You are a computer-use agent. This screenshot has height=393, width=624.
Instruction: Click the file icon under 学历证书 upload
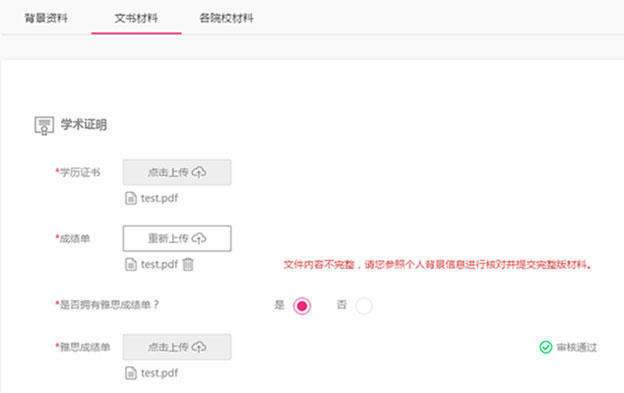click(131, 198)
